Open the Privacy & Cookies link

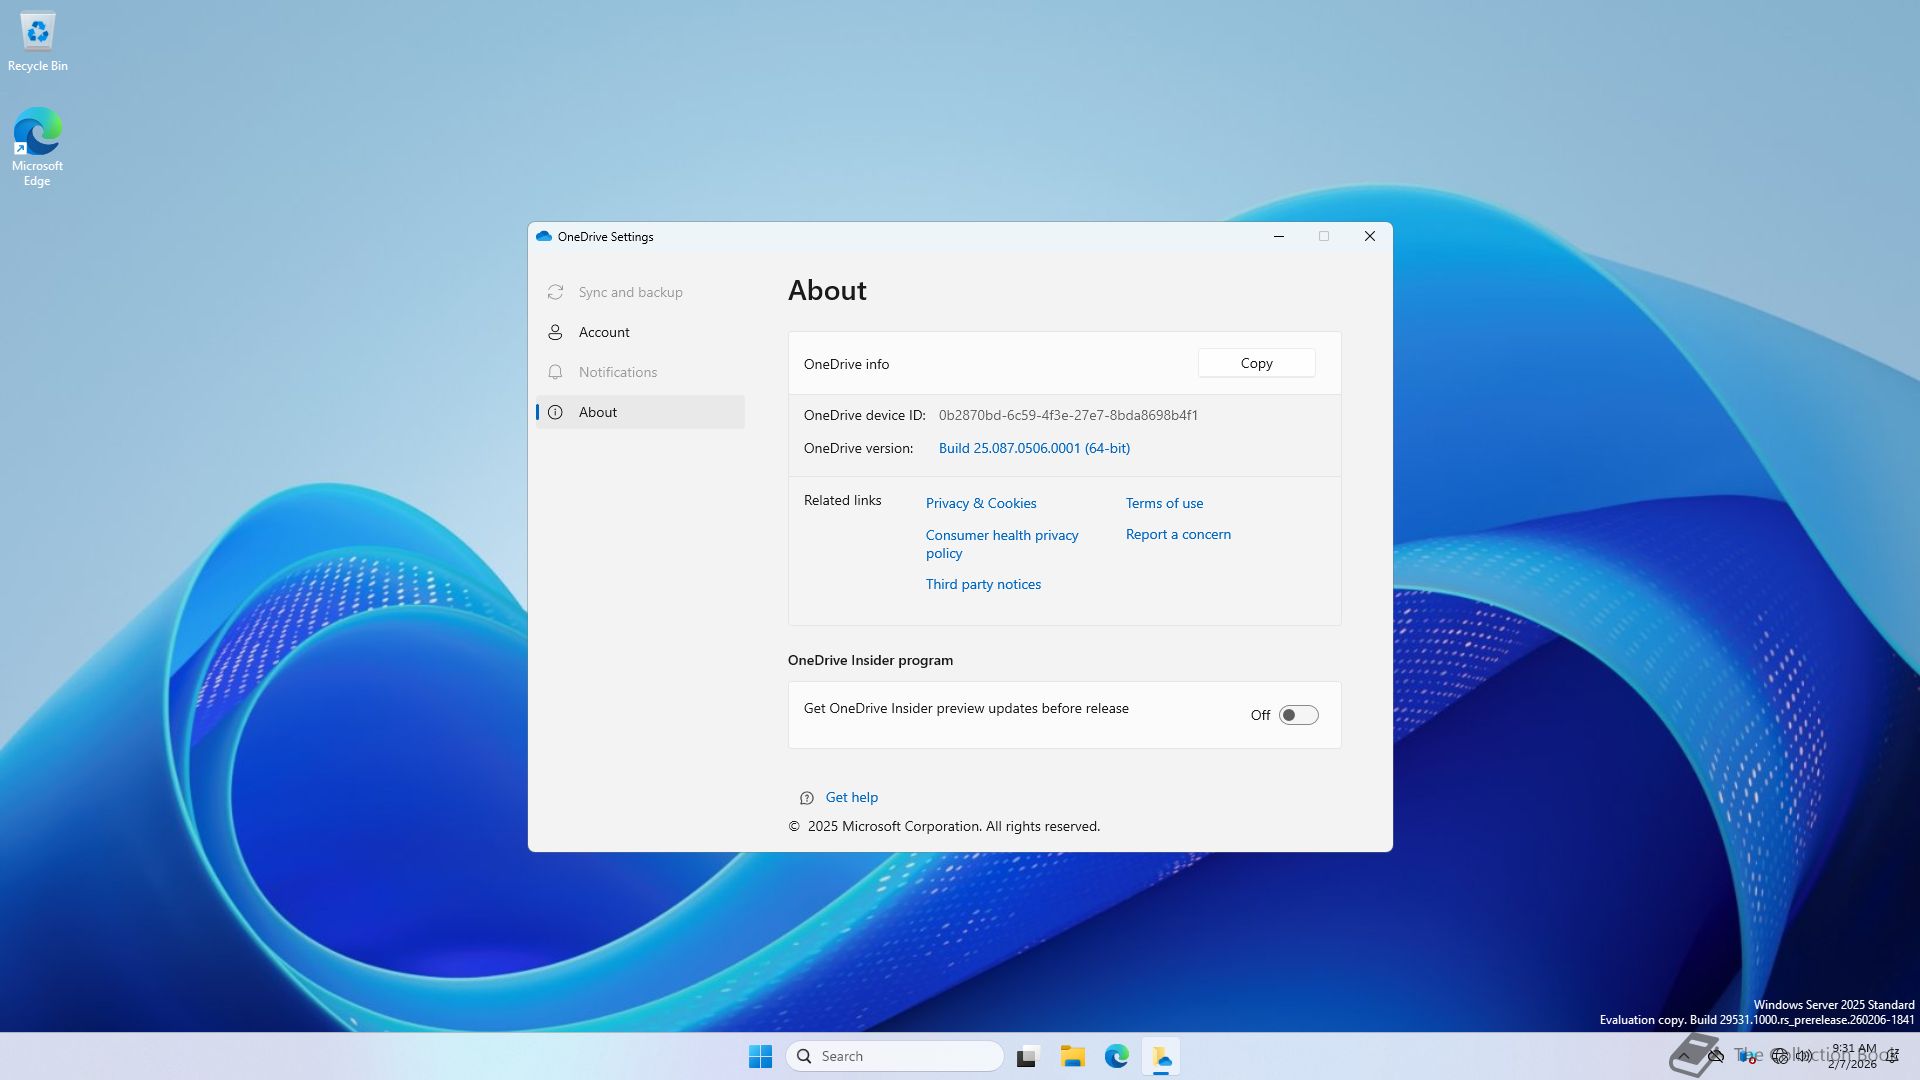[980, 503]
